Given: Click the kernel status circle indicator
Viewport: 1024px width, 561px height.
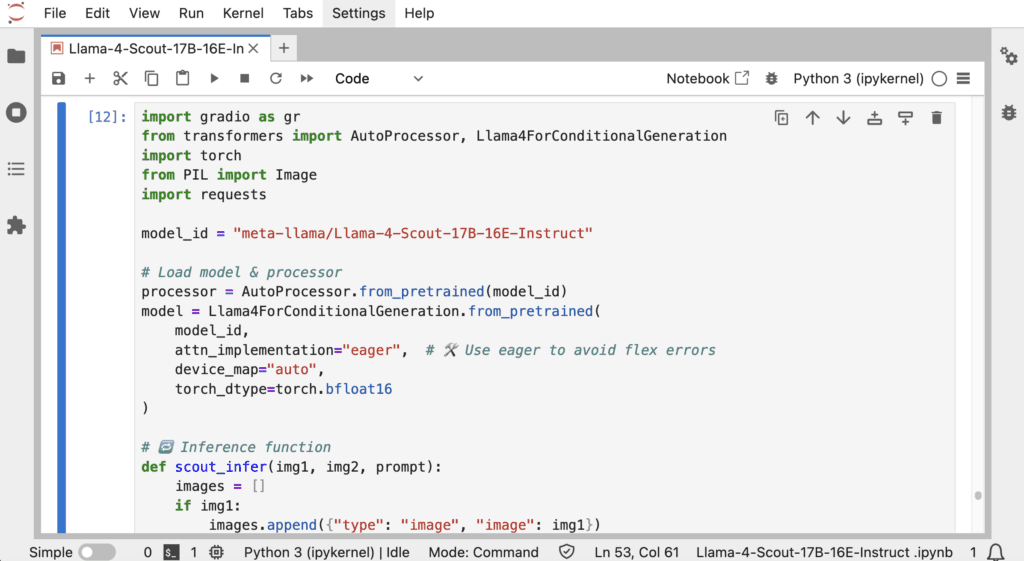Looking at the screenshot, I should pos(939,78).
